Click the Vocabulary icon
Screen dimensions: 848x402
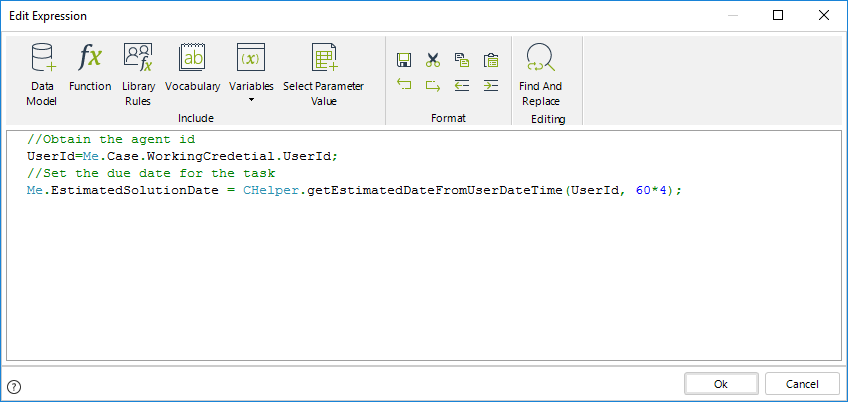point(192,68)
